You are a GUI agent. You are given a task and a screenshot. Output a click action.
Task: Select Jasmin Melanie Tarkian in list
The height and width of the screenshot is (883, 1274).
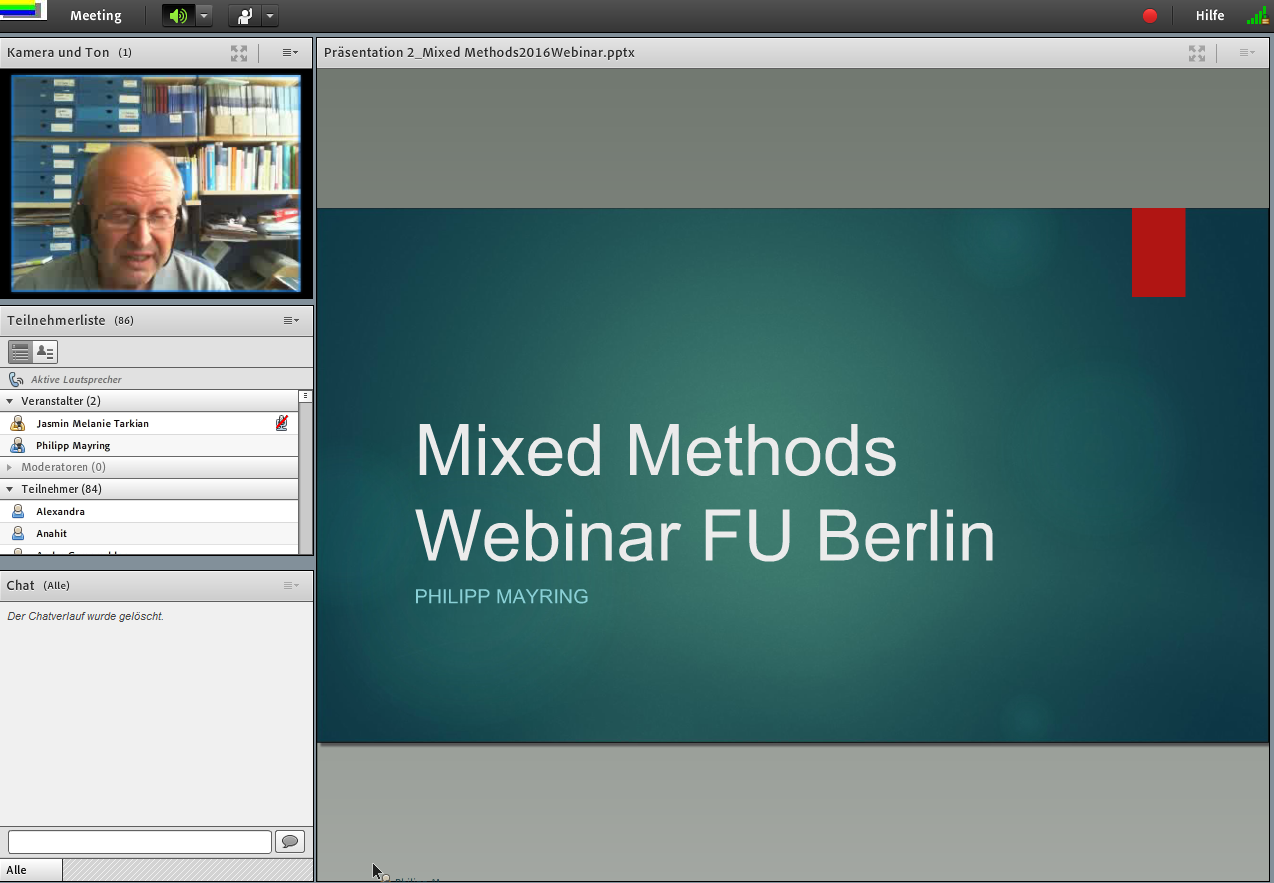coord(149,423)
